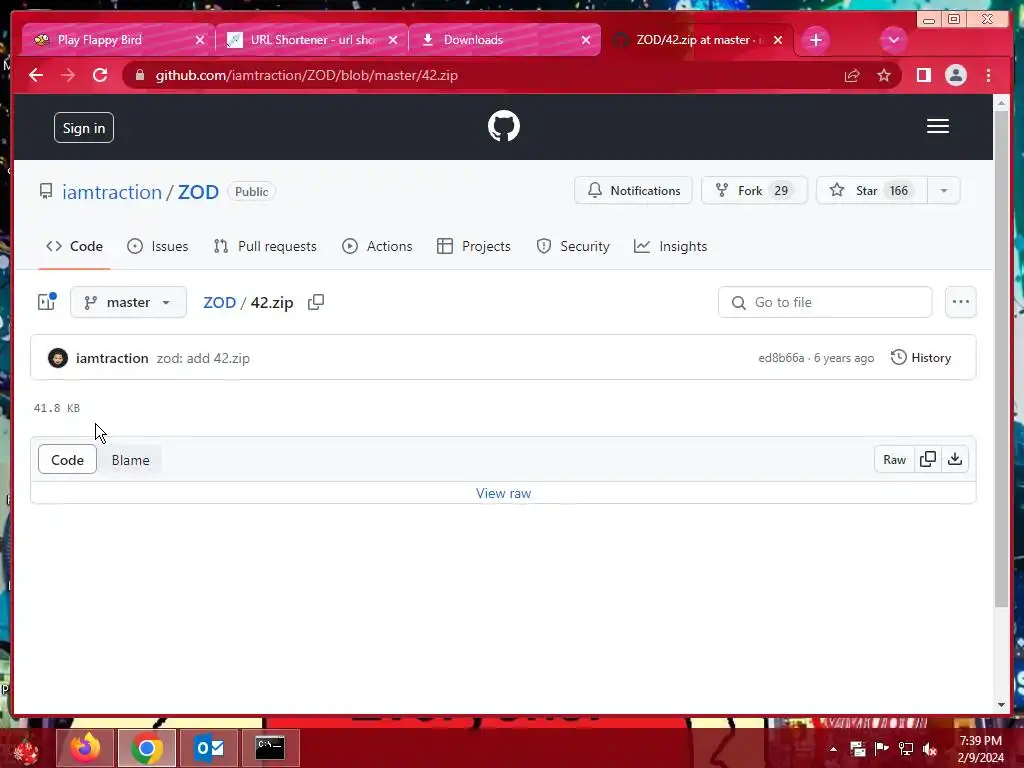Open the taskbar clock and date
Image resolution: width=1024 pixels, height=768 pixels.
980,749
